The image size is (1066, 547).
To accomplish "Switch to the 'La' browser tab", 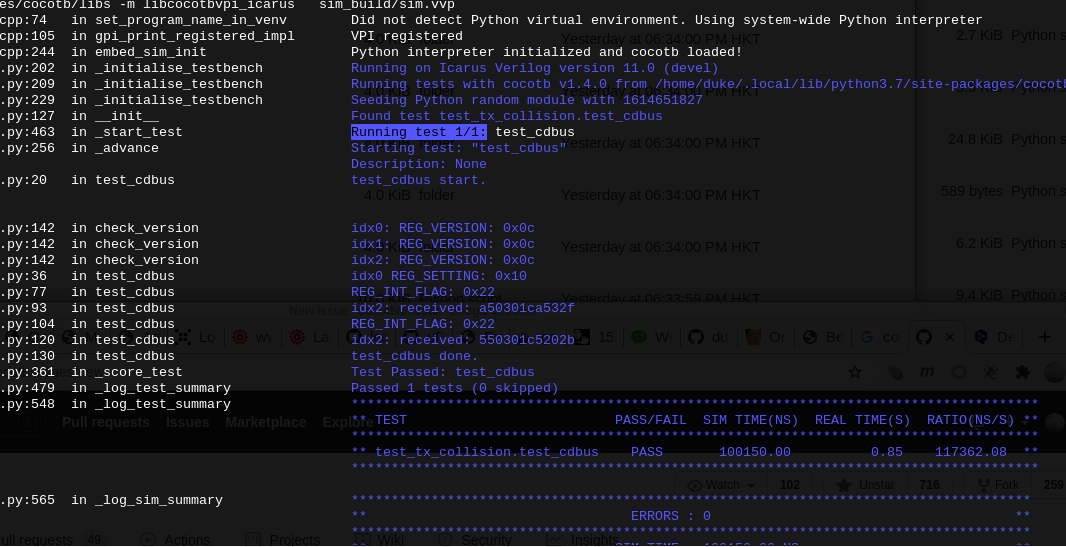I will [x=309, y=337].
